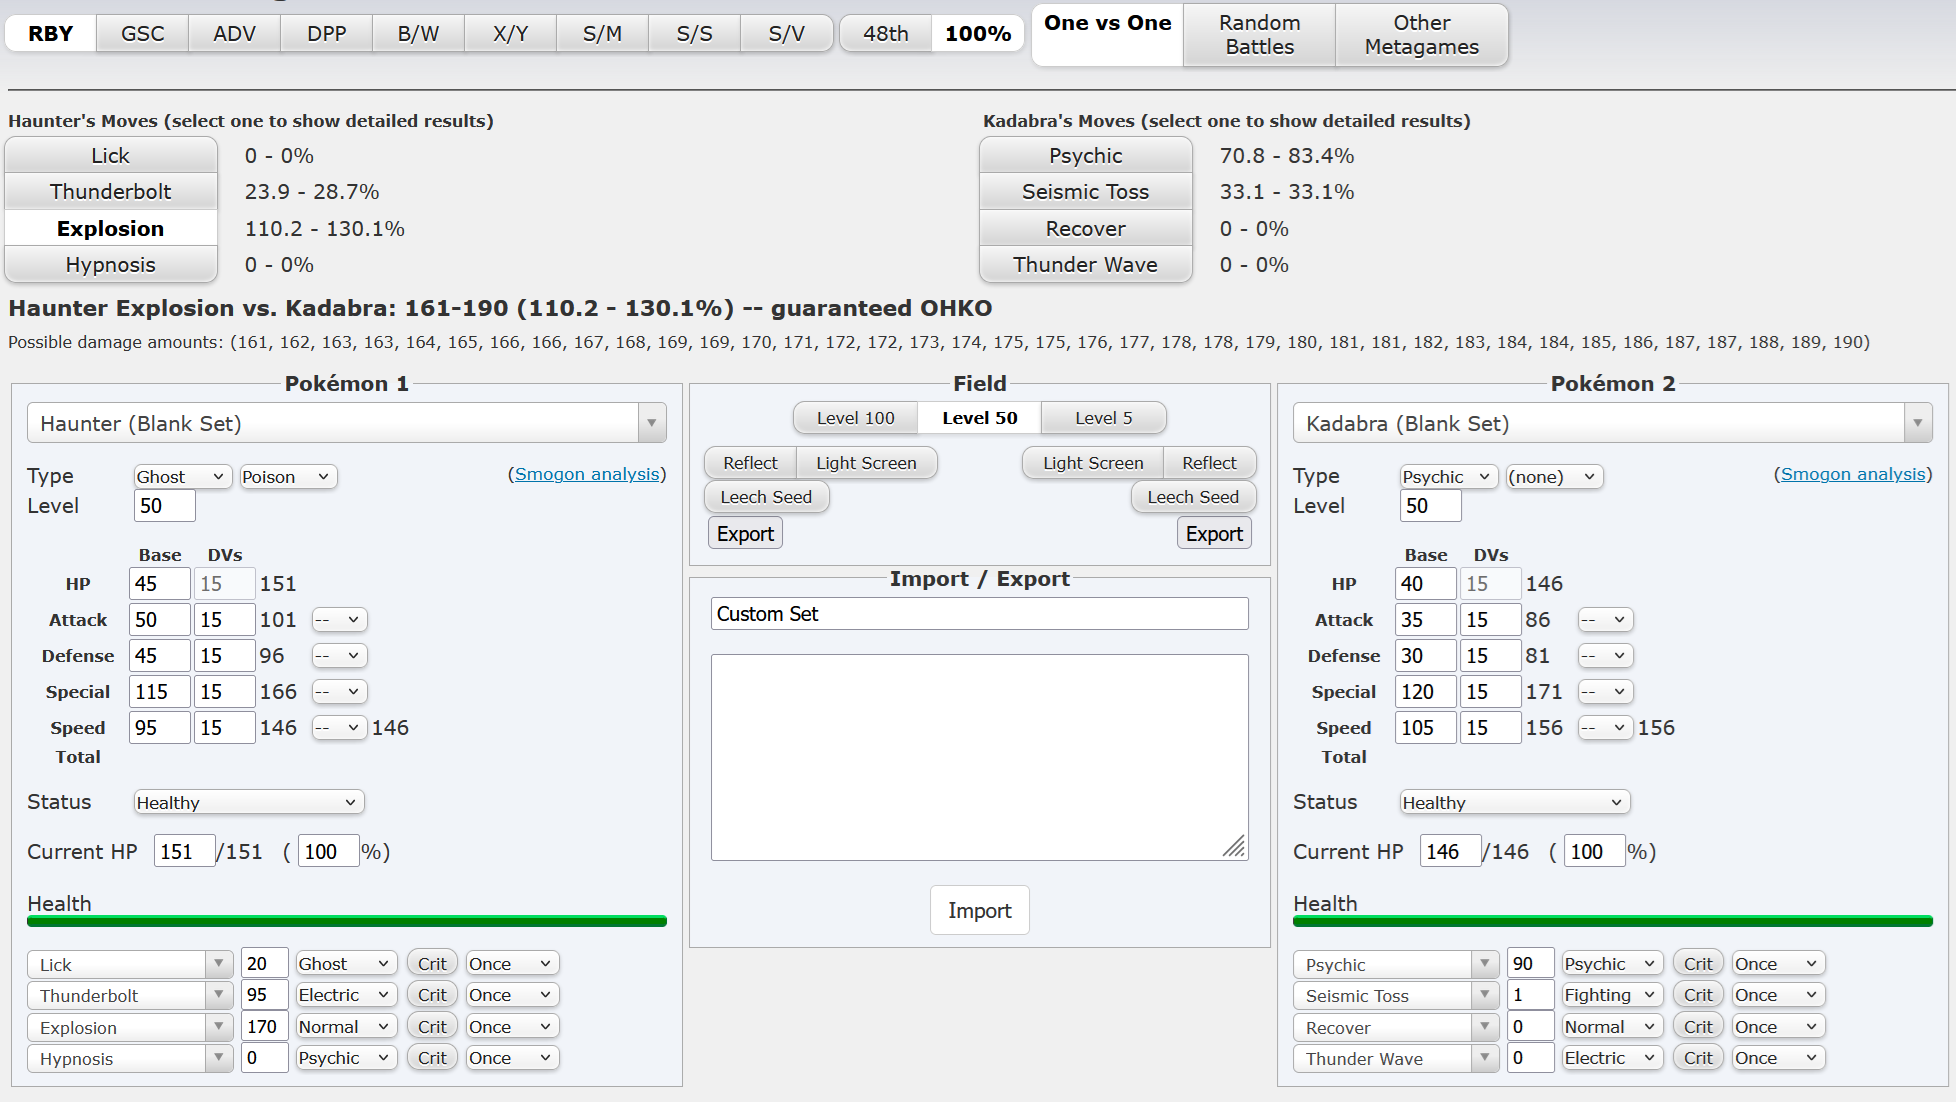Click Hypnosis move dropdown arrow
Image resolution: width=1956 pixels, height=1102 pixels.
(218, 1058)
